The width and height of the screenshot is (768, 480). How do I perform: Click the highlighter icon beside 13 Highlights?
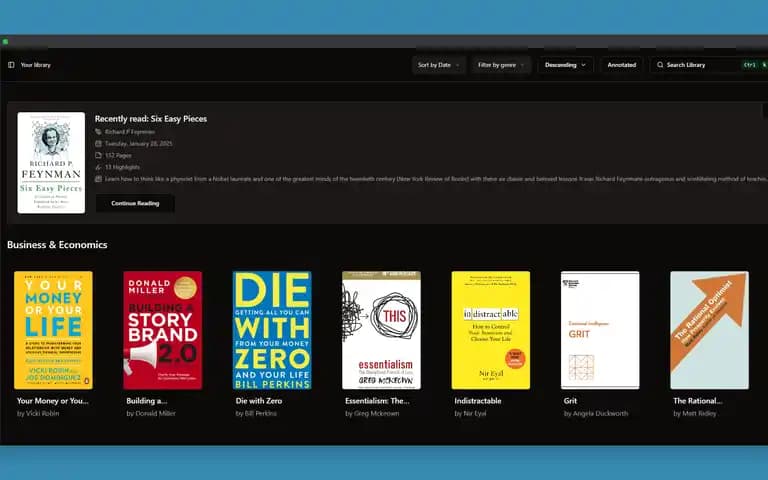coord(98,167)
